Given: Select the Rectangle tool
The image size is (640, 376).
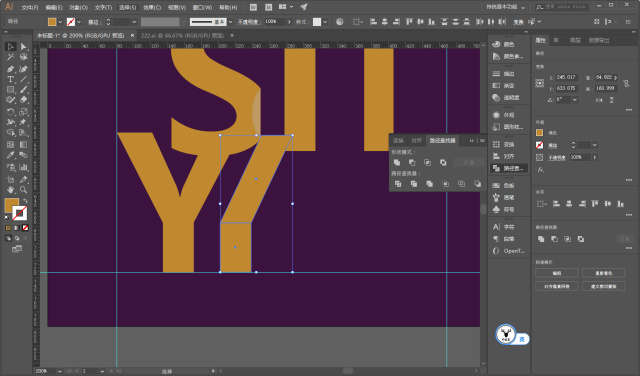Looking at the screenshot, I should (11, 89).
